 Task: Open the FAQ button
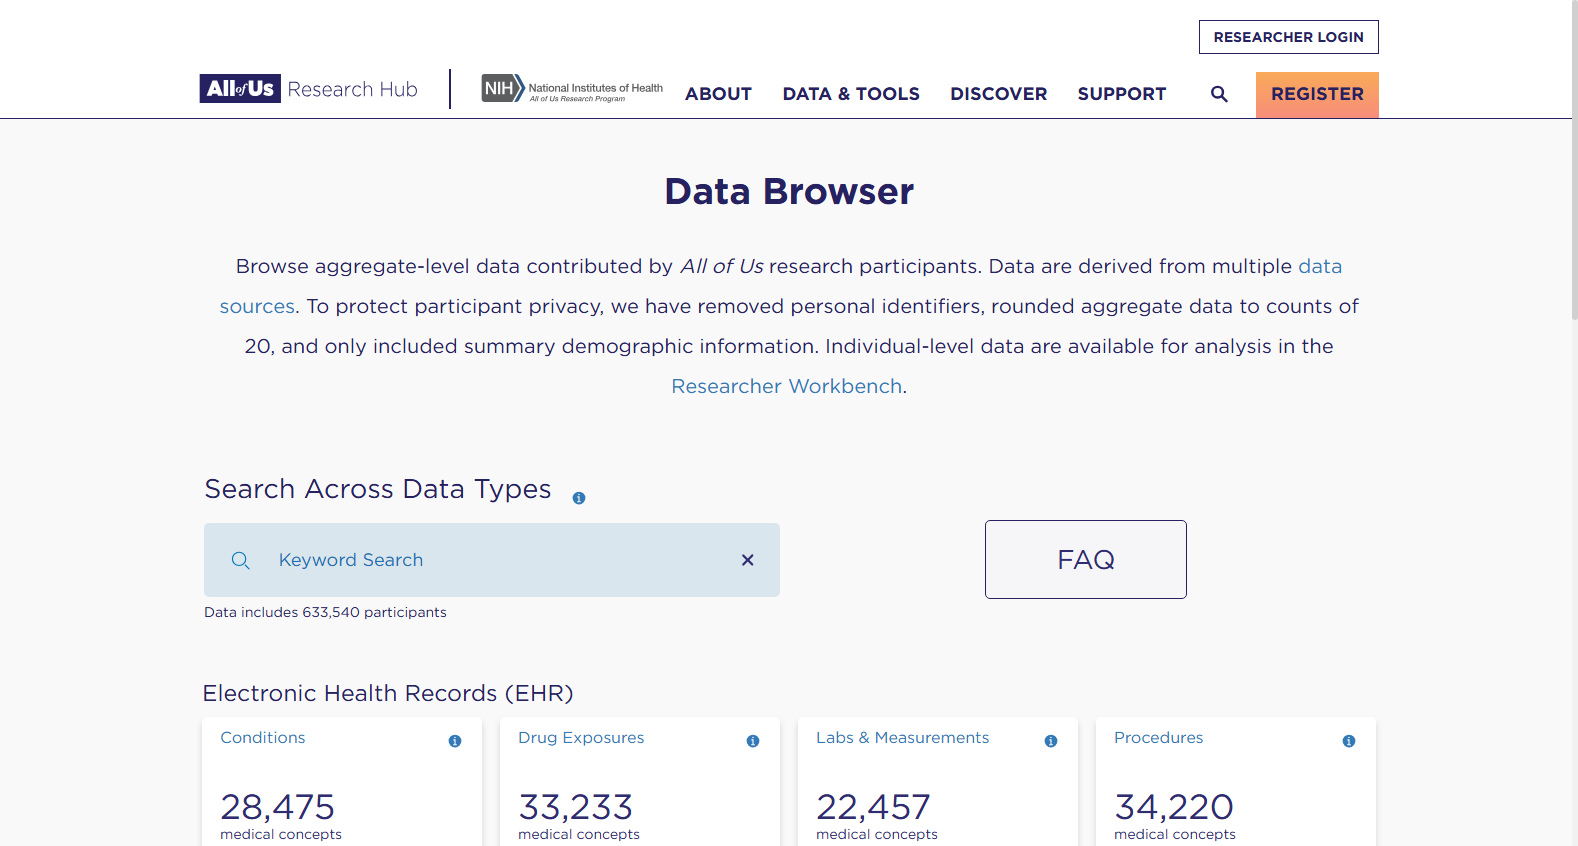pyautogui.click(x=1086, y=559)
